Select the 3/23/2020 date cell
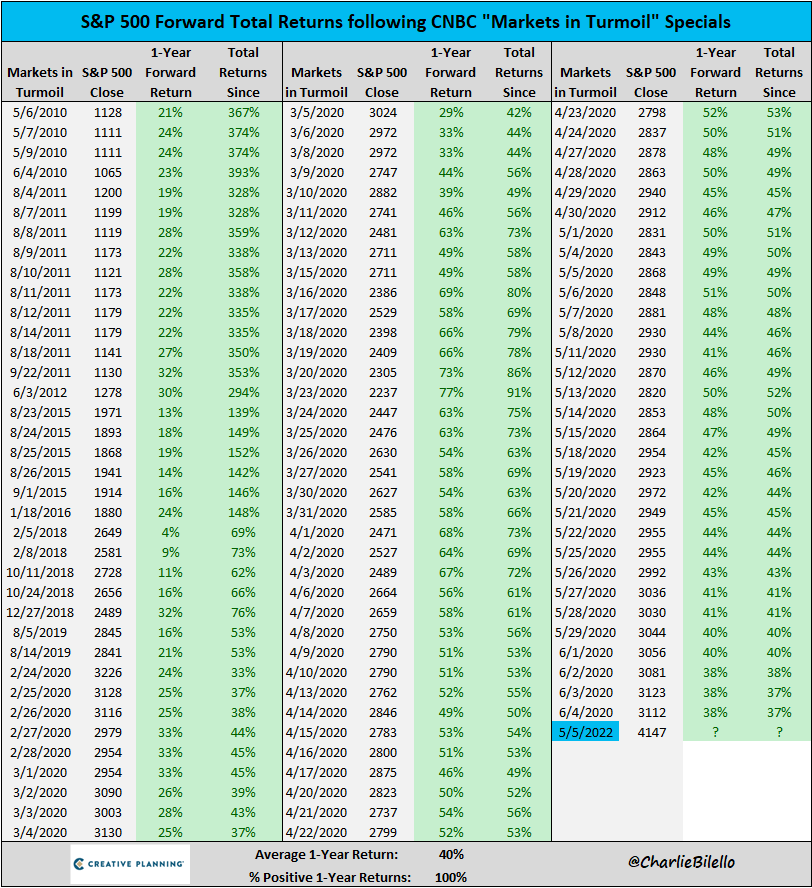Image resolution: width=812 pixels, height=888 pixels. coord(317,392)
